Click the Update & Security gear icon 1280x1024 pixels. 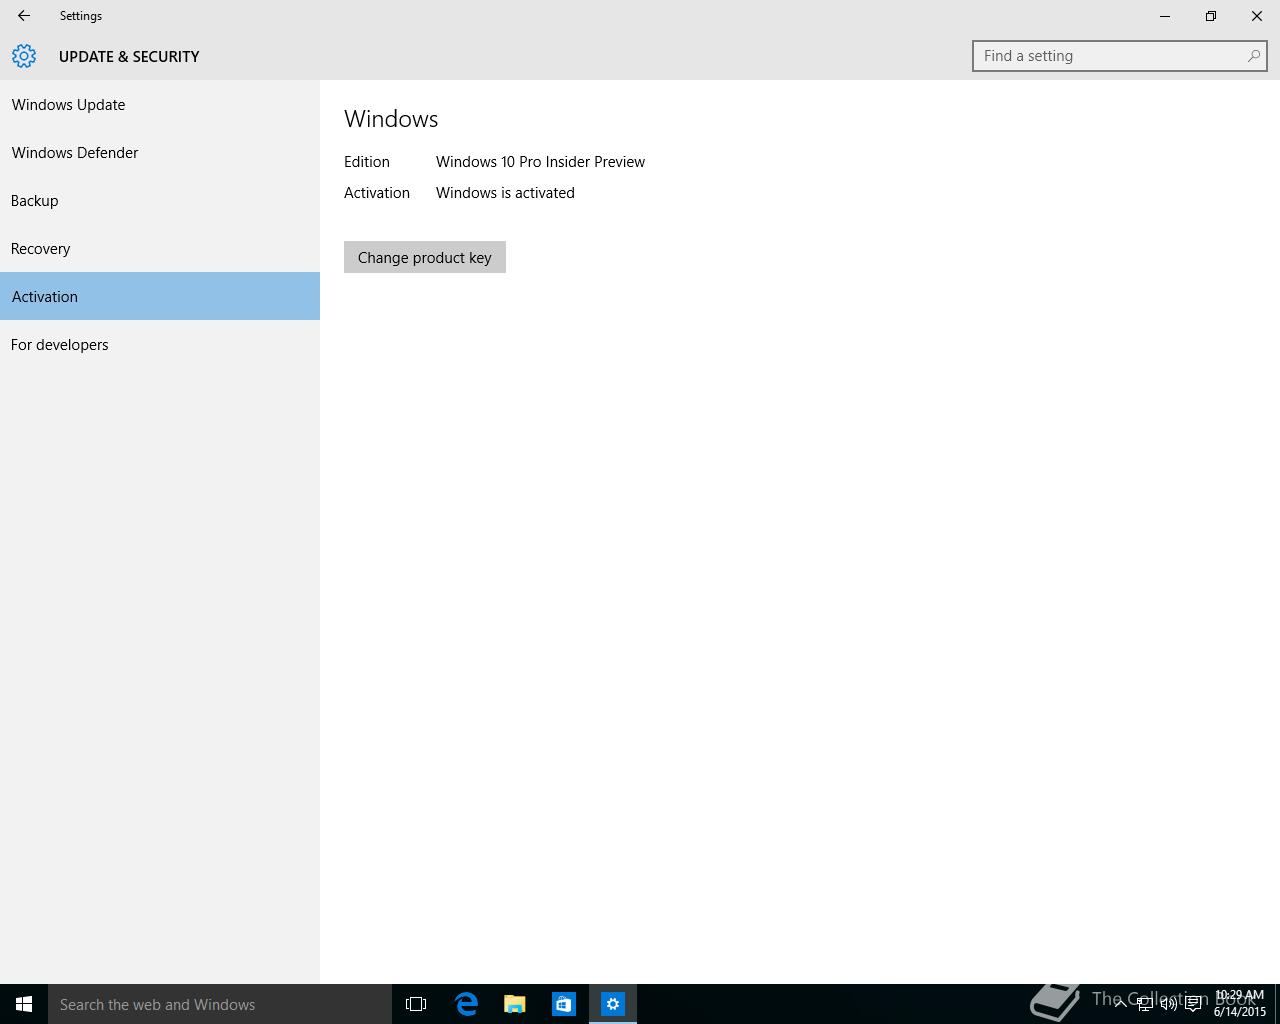(24, 56)
